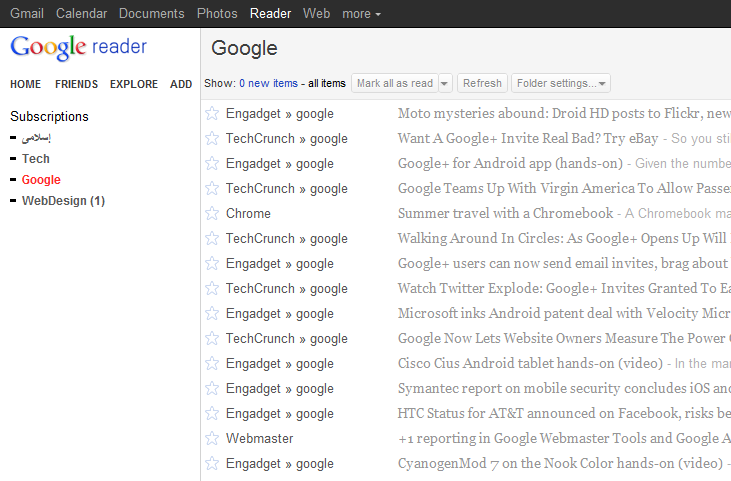Click the Google folder title heading
731x481 pixels.
244,48
